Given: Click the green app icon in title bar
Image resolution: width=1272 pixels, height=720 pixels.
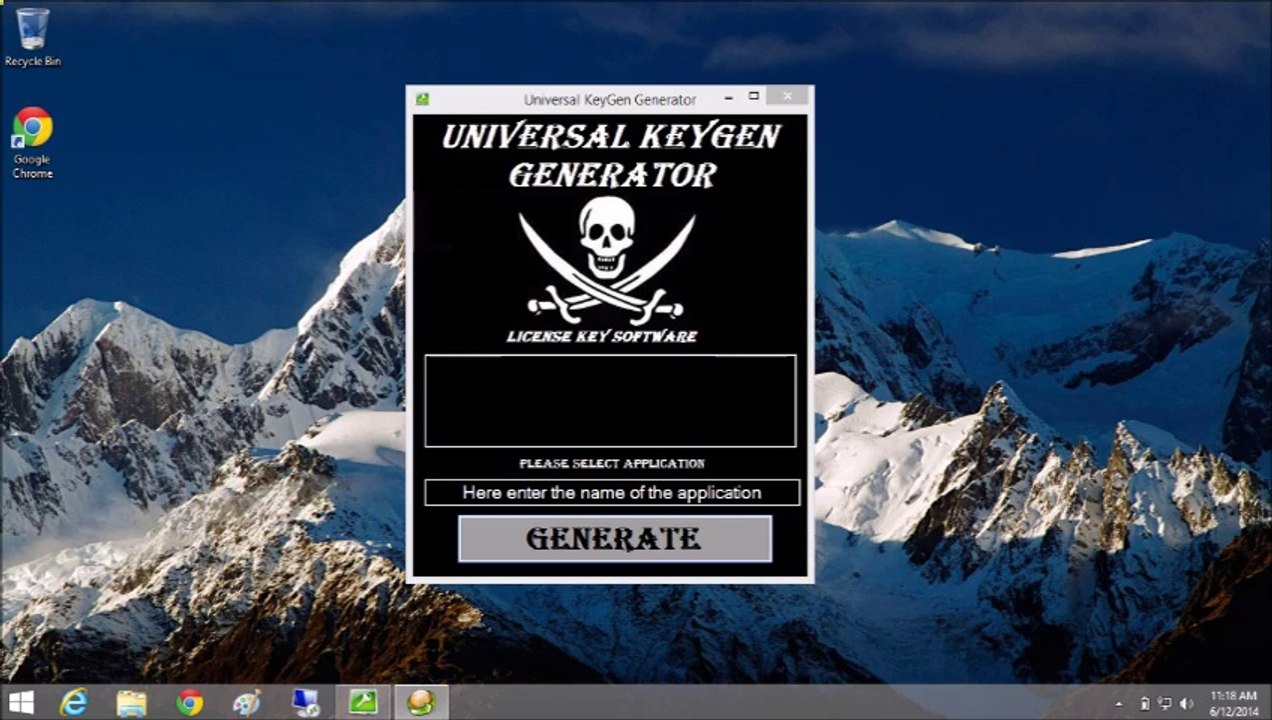Looking at the screenshot, I should [423, 99].
